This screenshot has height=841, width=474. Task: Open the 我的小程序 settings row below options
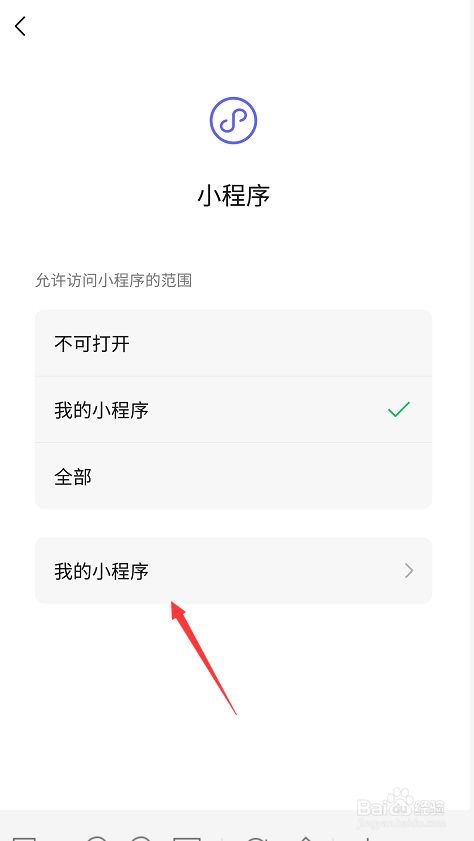(x=233, y=571)
